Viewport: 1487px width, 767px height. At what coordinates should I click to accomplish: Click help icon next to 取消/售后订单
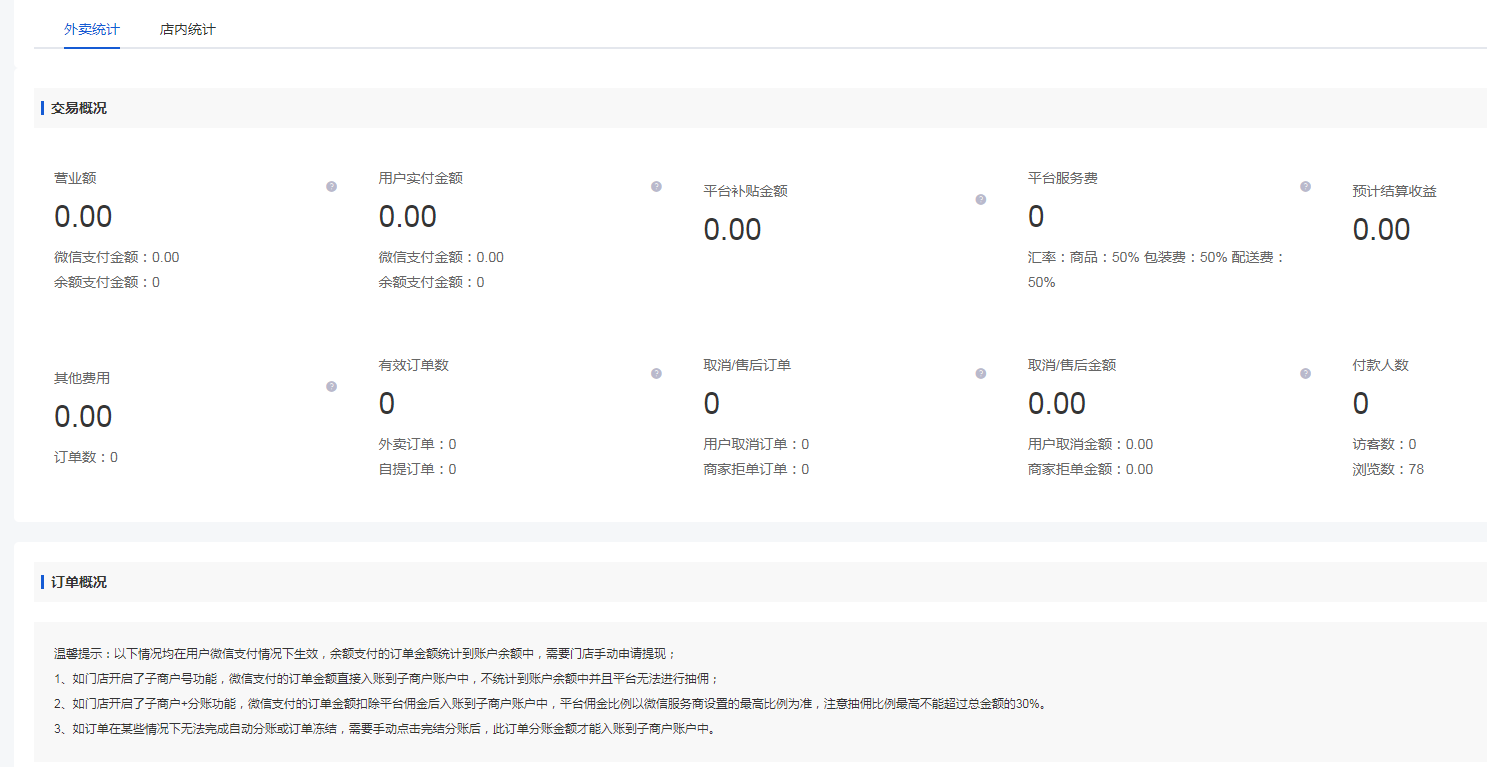tap(981, 374)
